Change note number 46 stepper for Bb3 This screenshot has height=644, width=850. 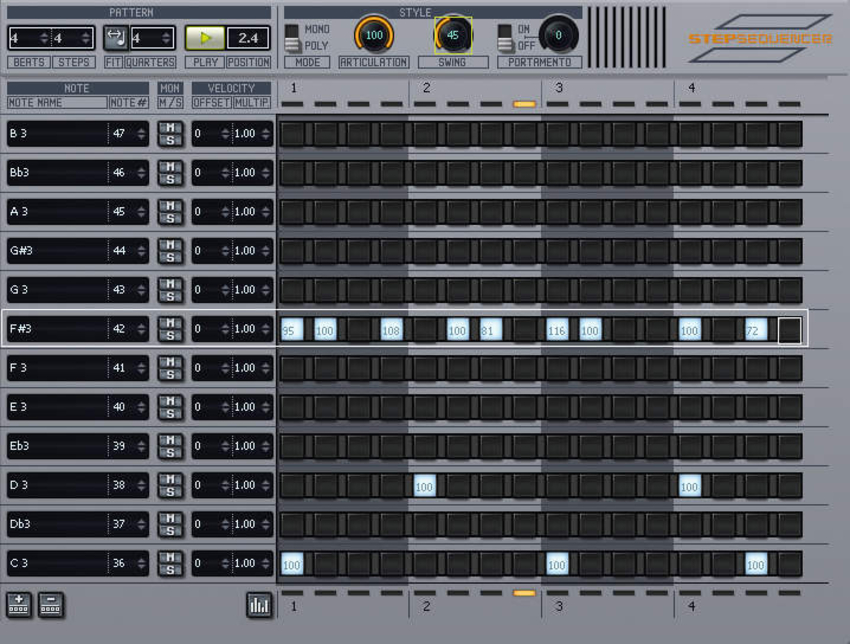click(x=141, y=172)
